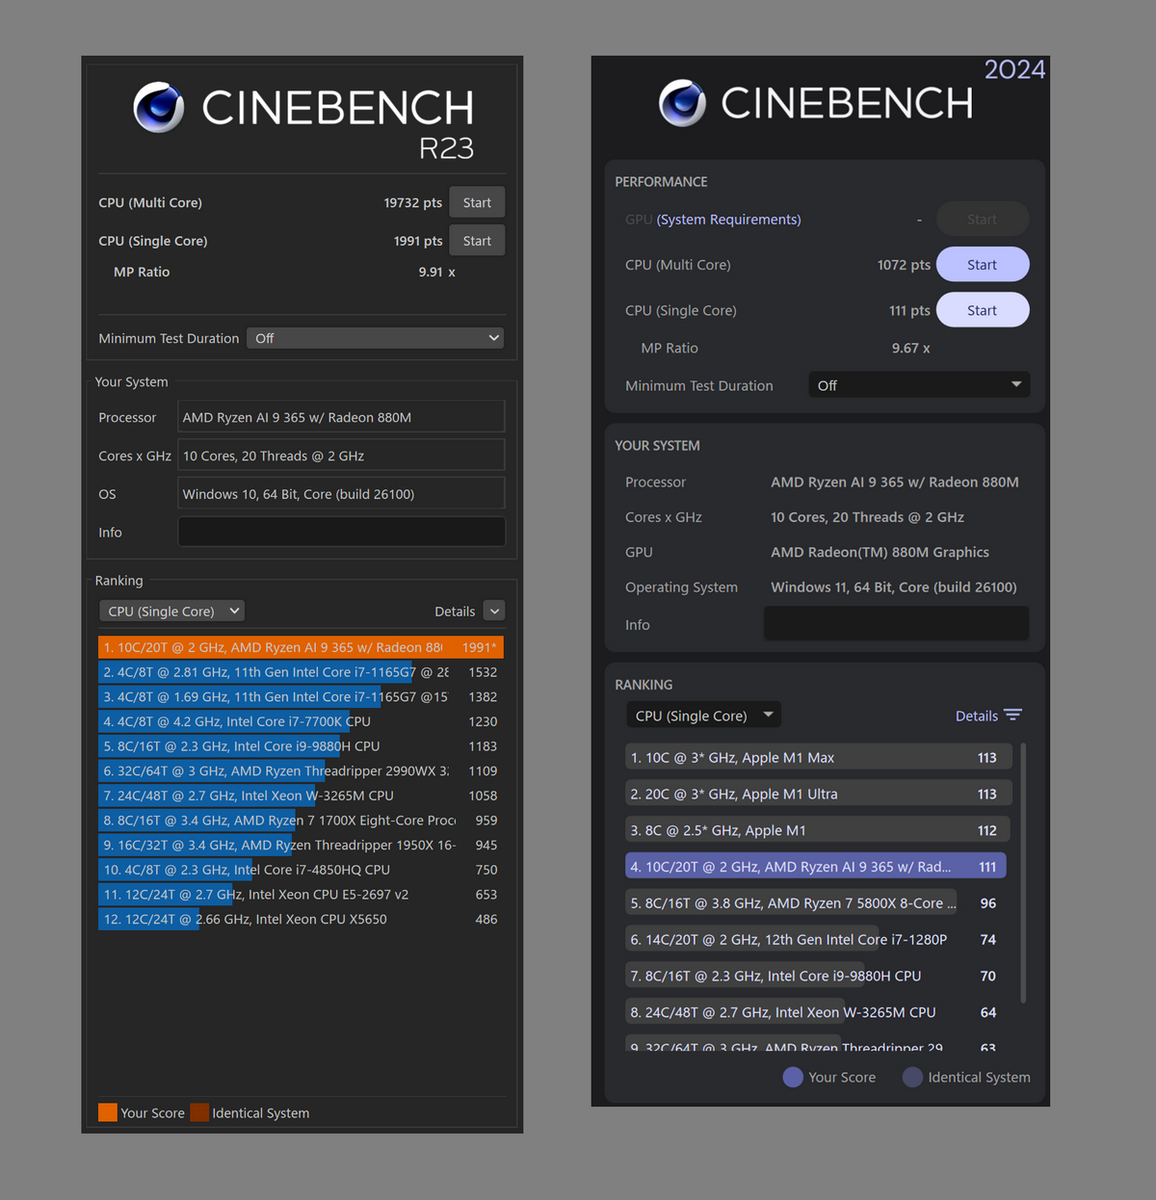Select 2024 row Apple M1 Max
The image size is (1156, 1200).
(818, 757)
